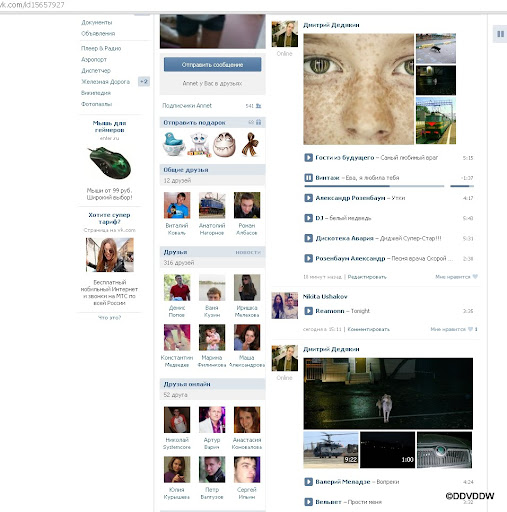Pause the playing Винтаж track

point(308,178)
